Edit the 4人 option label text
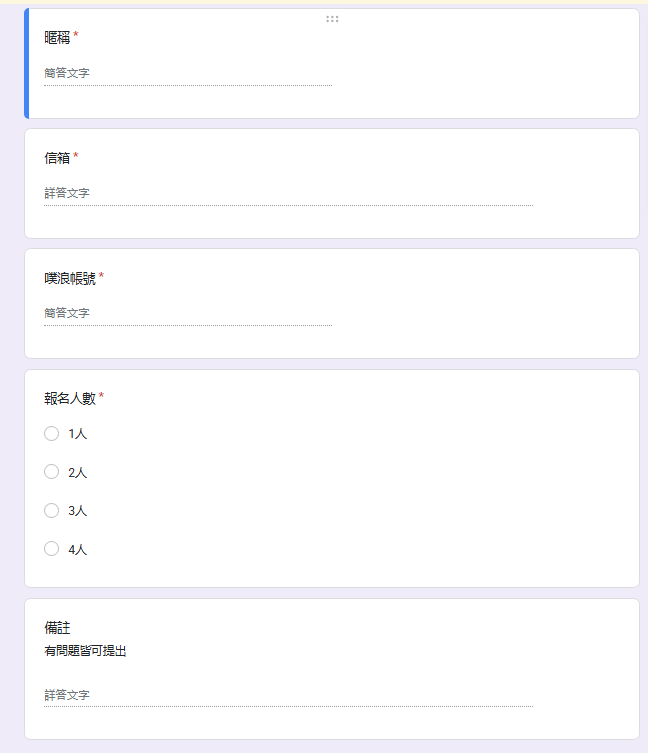648x753 pixels. pos(77,549)
